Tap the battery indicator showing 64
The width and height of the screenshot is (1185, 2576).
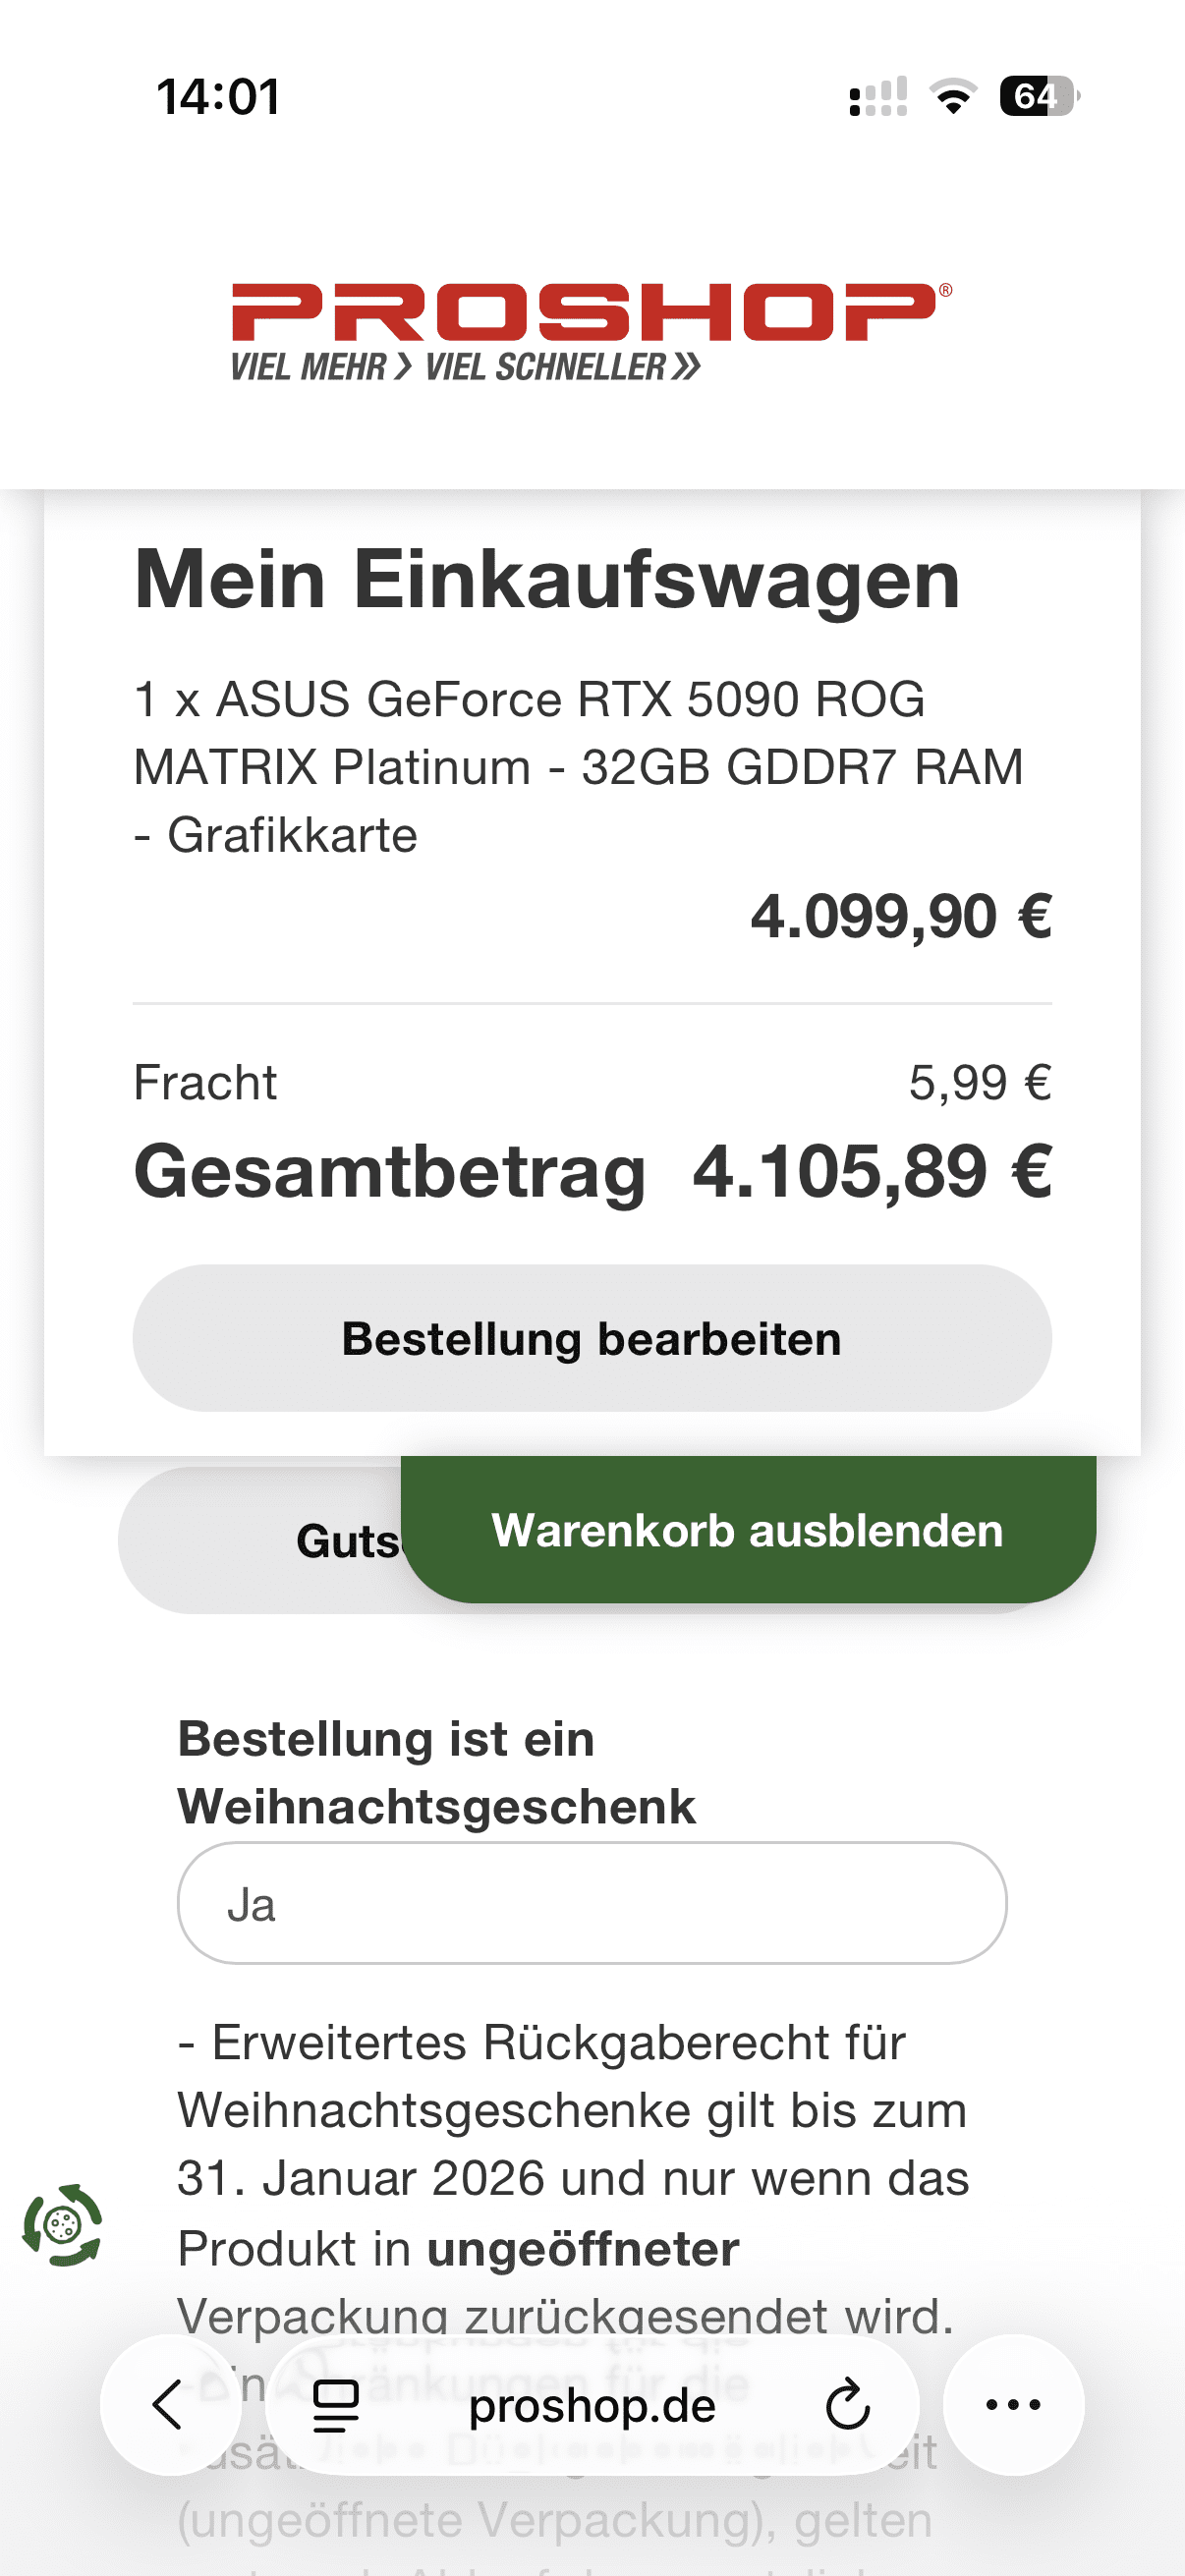1038,97
